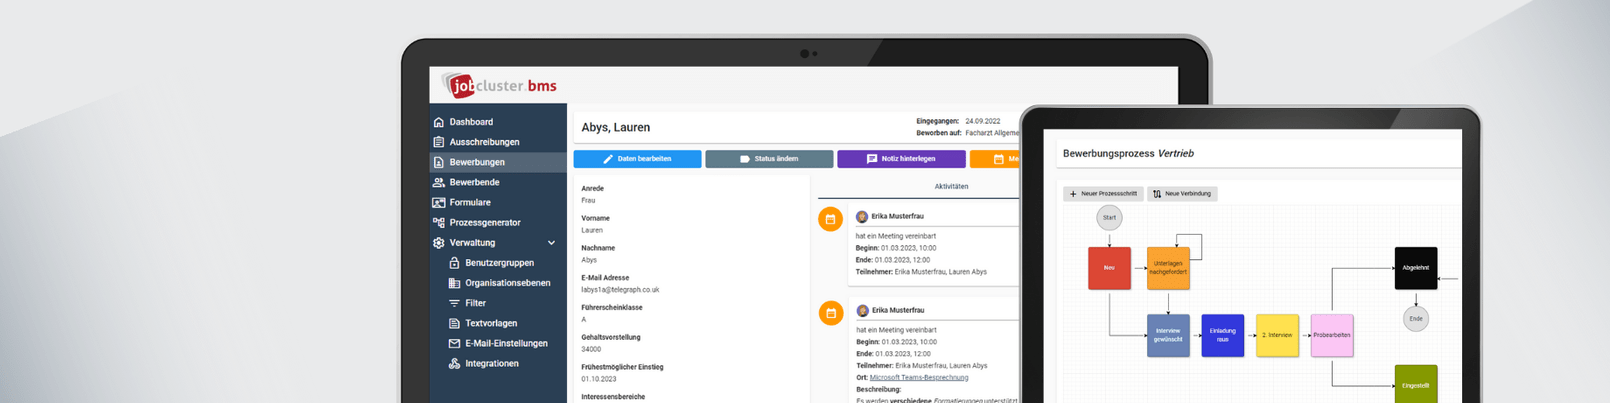Image resolution: width=1610 pixels, height=403 pixels.
Task: Click the Ausschreibungen document icon
Action: [x=439, y=142]
